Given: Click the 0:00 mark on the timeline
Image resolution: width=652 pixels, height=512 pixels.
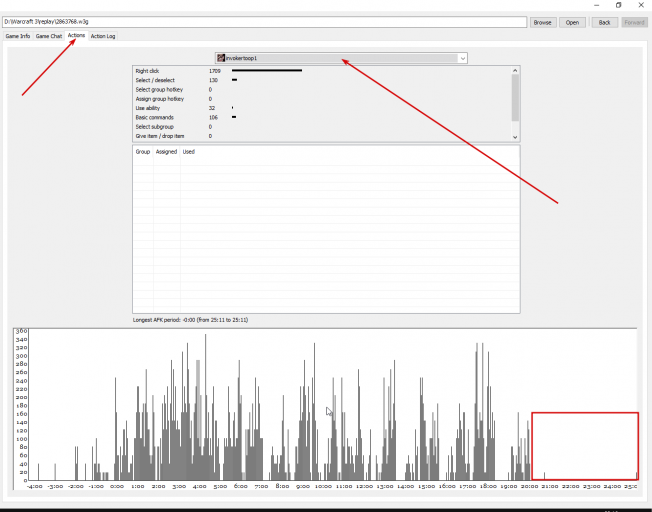Looking at the screenshot, I should coord(117,486).
